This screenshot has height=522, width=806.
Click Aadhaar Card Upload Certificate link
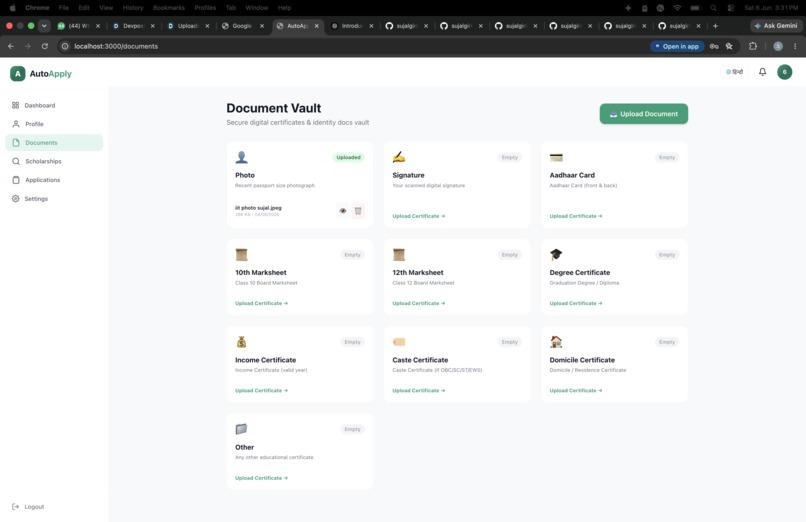576,216
